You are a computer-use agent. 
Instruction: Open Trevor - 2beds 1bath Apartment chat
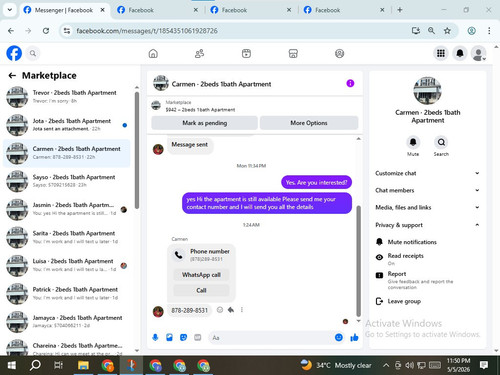click(x=67, y=97)
